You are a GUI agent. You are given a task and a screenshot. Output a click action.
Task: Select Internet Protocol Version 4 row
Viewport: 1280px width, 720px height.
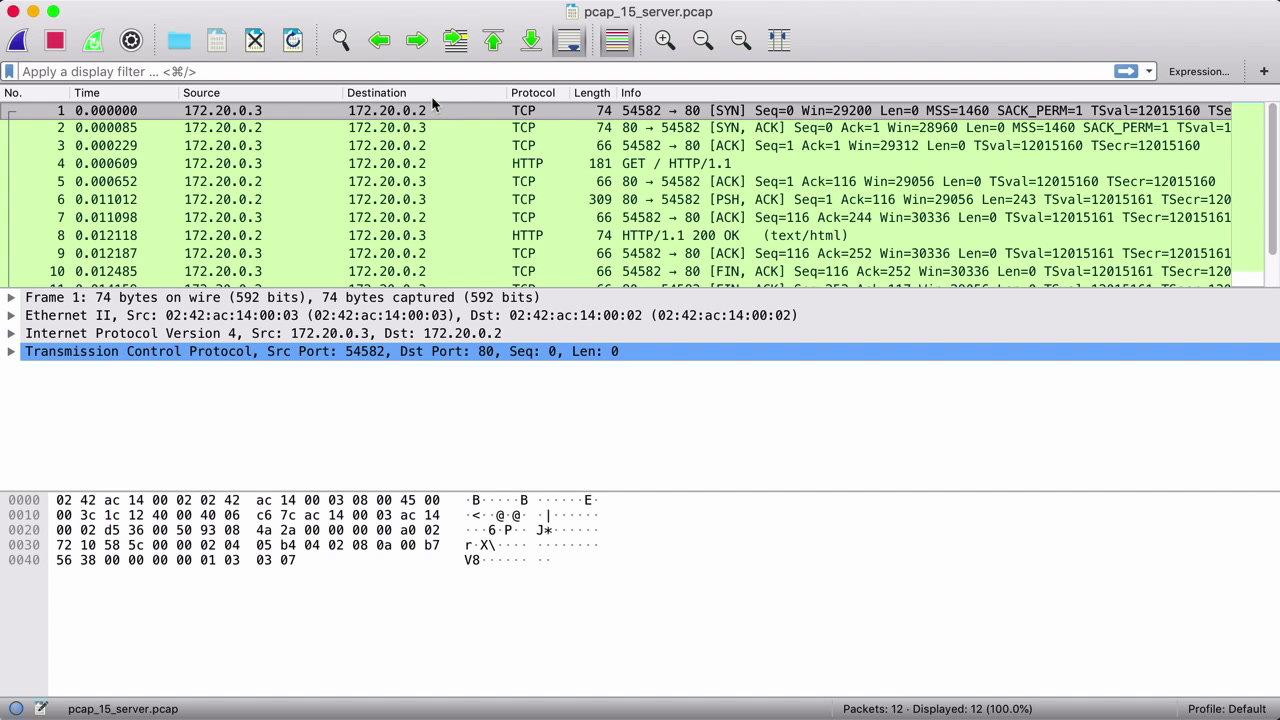[640, 334]
